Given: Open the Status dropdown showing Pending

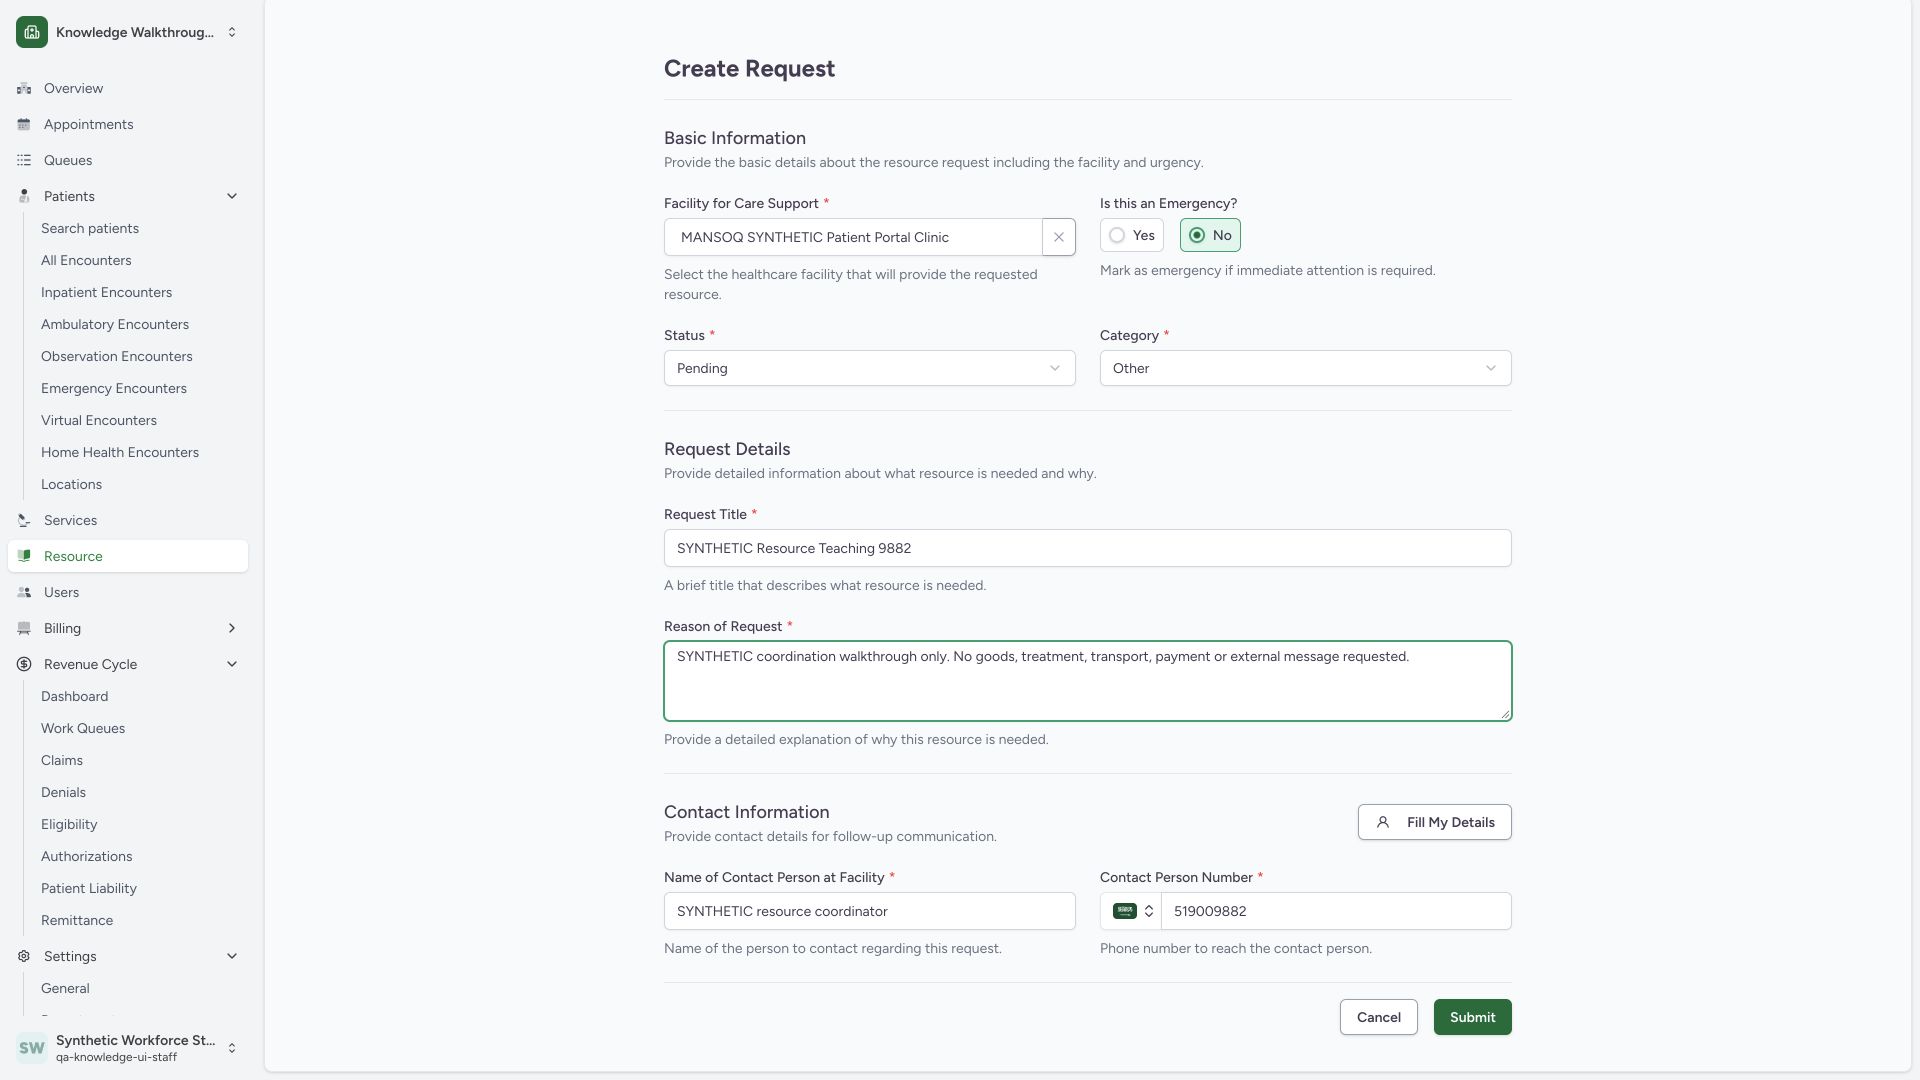Looking at the screenshot, I should (x=869, y=368).
